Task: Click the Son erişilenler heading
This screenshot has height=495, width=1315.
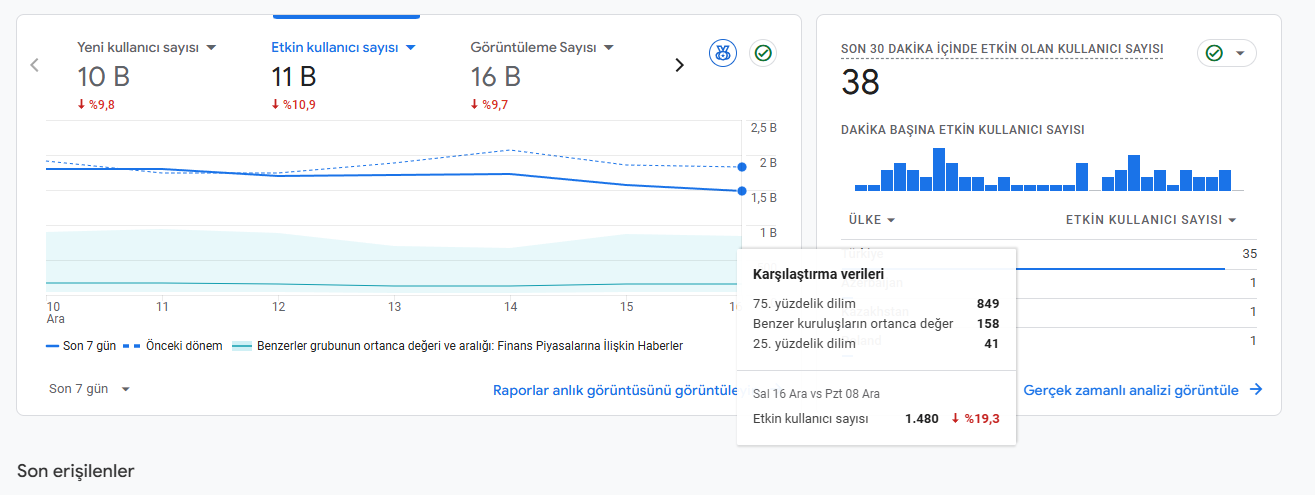Action: coord(76,471)
